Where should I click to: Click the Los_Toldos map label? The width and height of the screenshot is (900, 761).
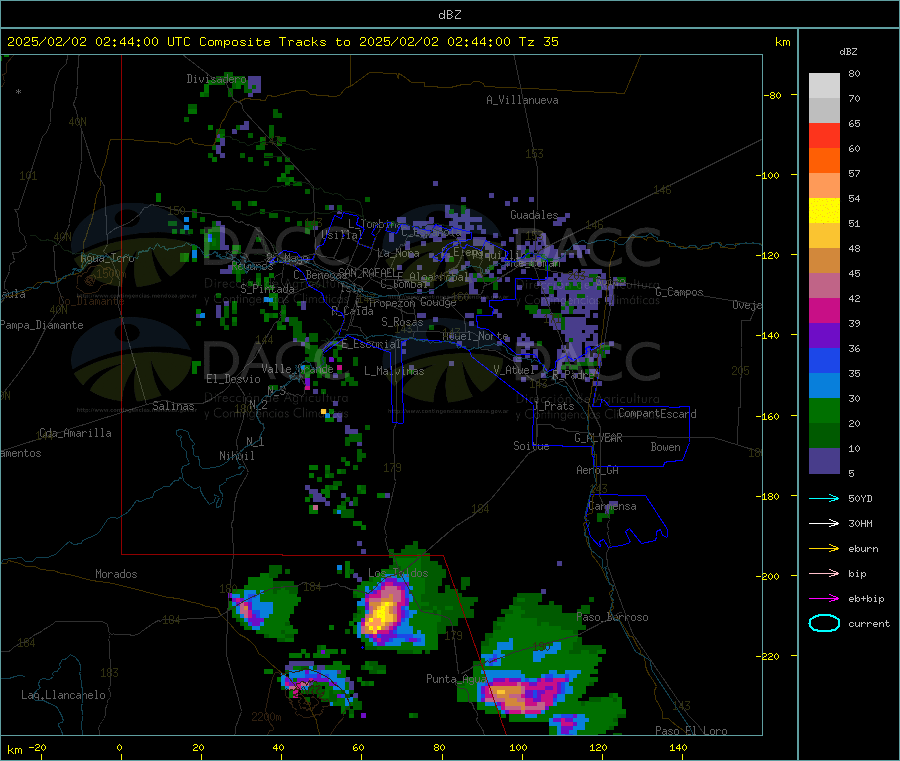tap(398, 573)
